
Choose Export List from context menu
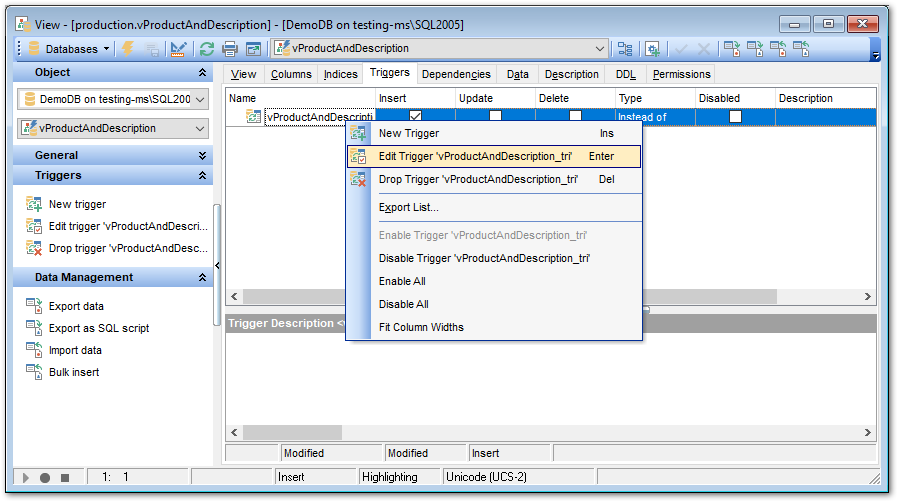click(x=494, y=207)
